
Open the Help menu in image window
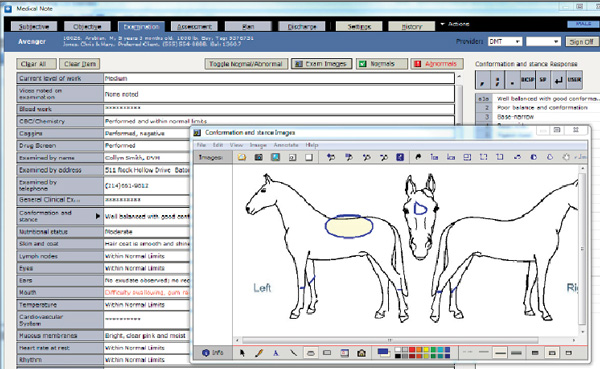click(x=312, y=145)
